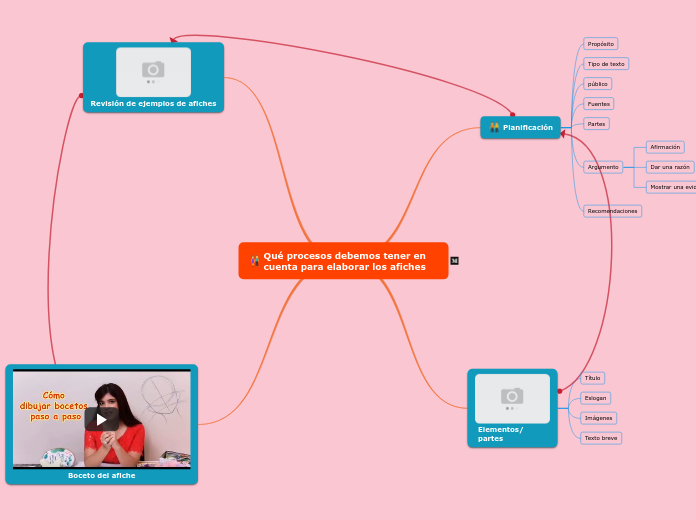Select the 'Mostrar una evid' subtopic
The width and height of the screenshot is (696, 520).
point(671,187)
